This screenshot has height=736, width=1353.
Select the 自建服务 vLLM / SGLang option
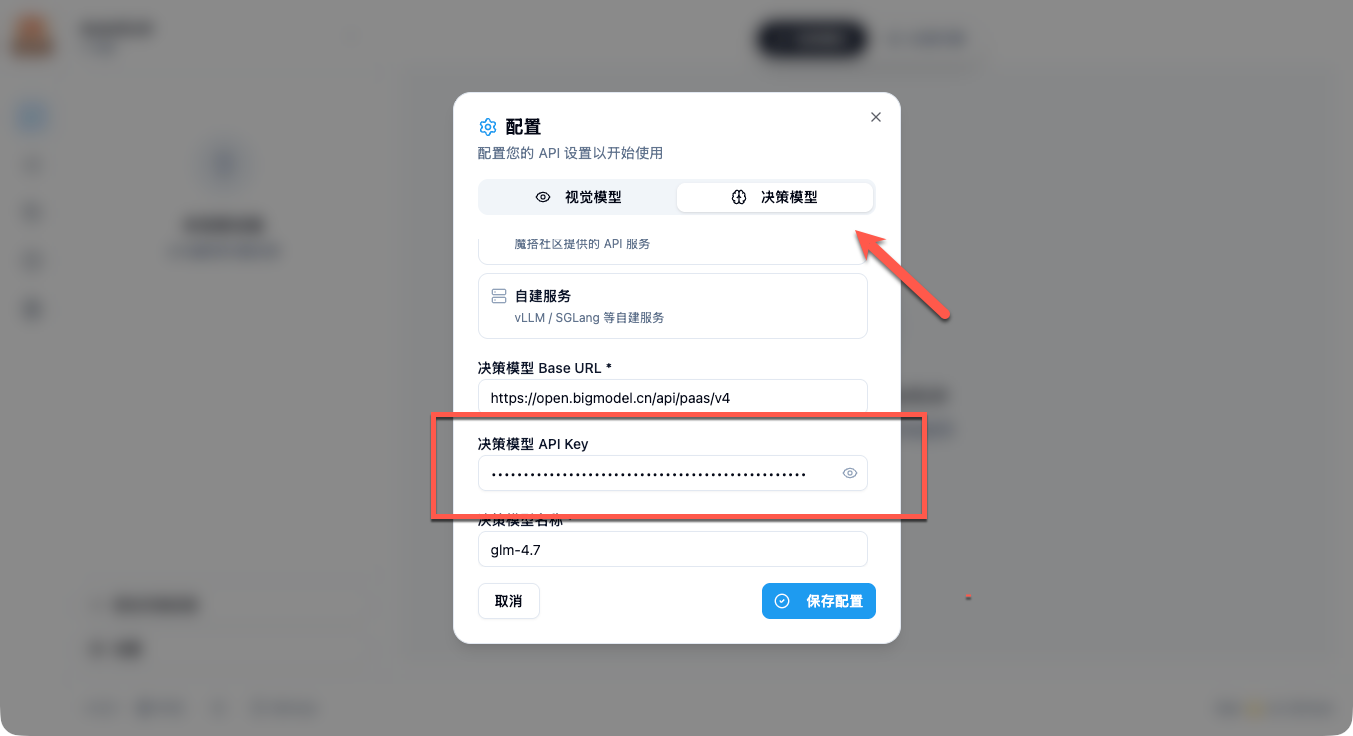click(673, 306)
